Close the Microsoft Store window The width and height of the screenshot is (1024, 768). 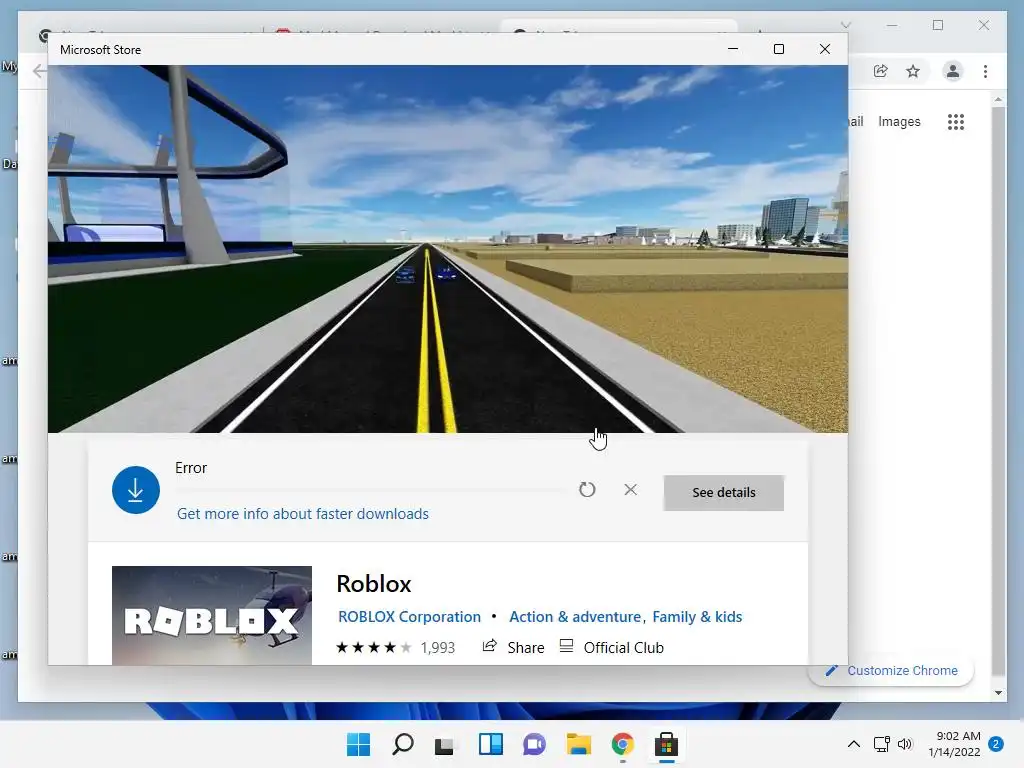(x=825, y=49)
